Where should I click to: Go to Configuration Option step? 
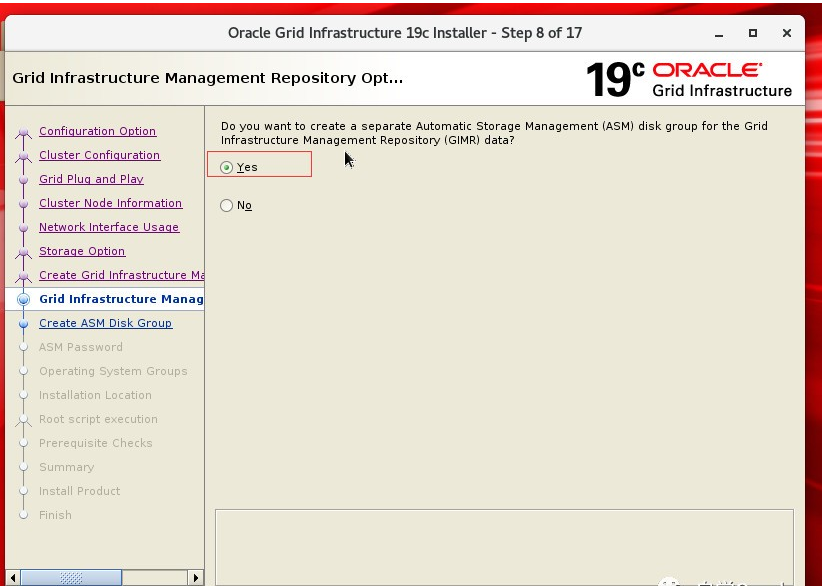pos(98,131)
